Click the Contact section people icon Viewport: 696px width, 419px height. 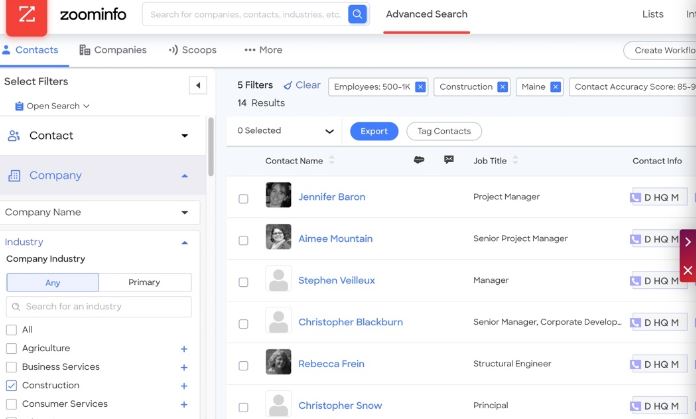14,136
